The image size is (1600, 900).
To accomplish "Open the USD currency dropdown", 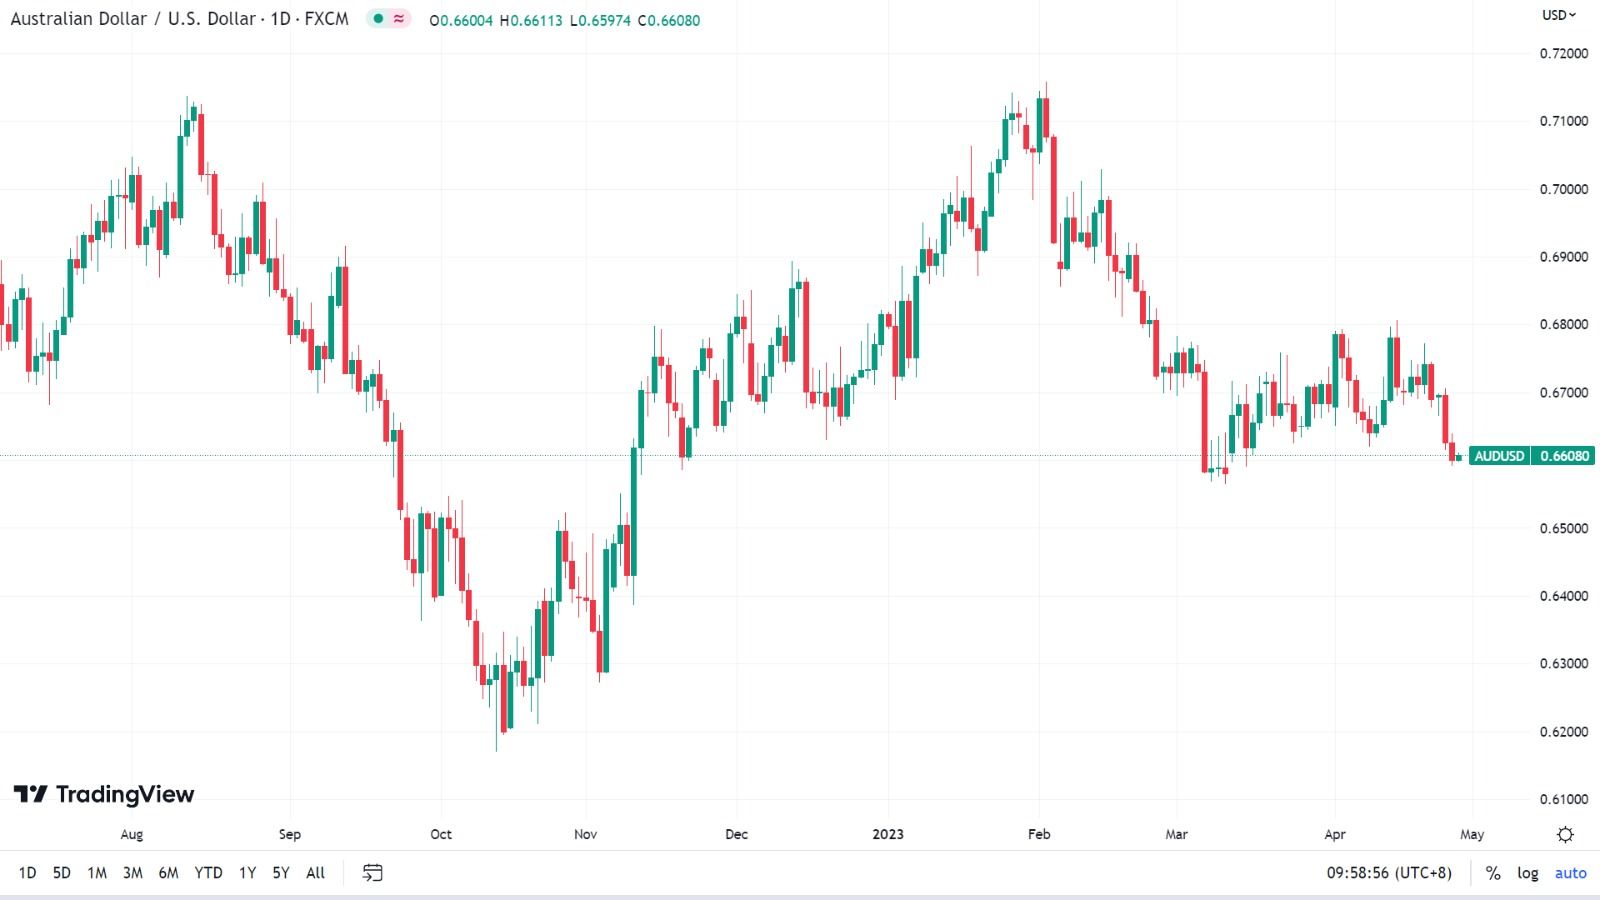I will (1558, 15).
